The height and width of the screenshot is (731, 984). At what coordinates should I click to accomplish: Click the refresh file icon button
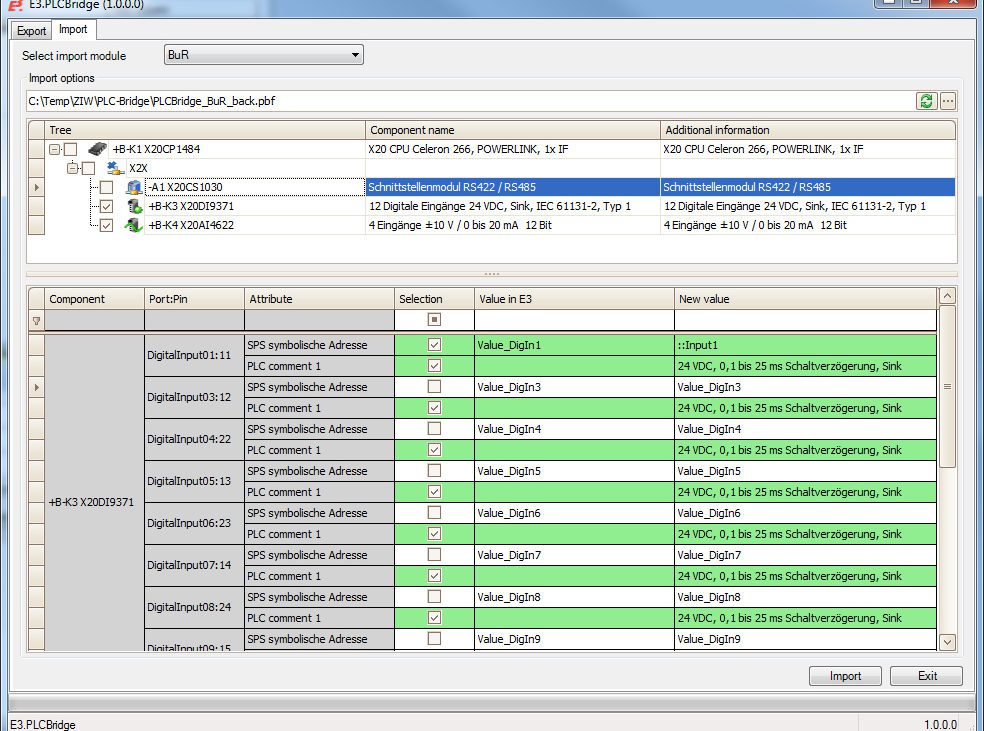[926, 101]
